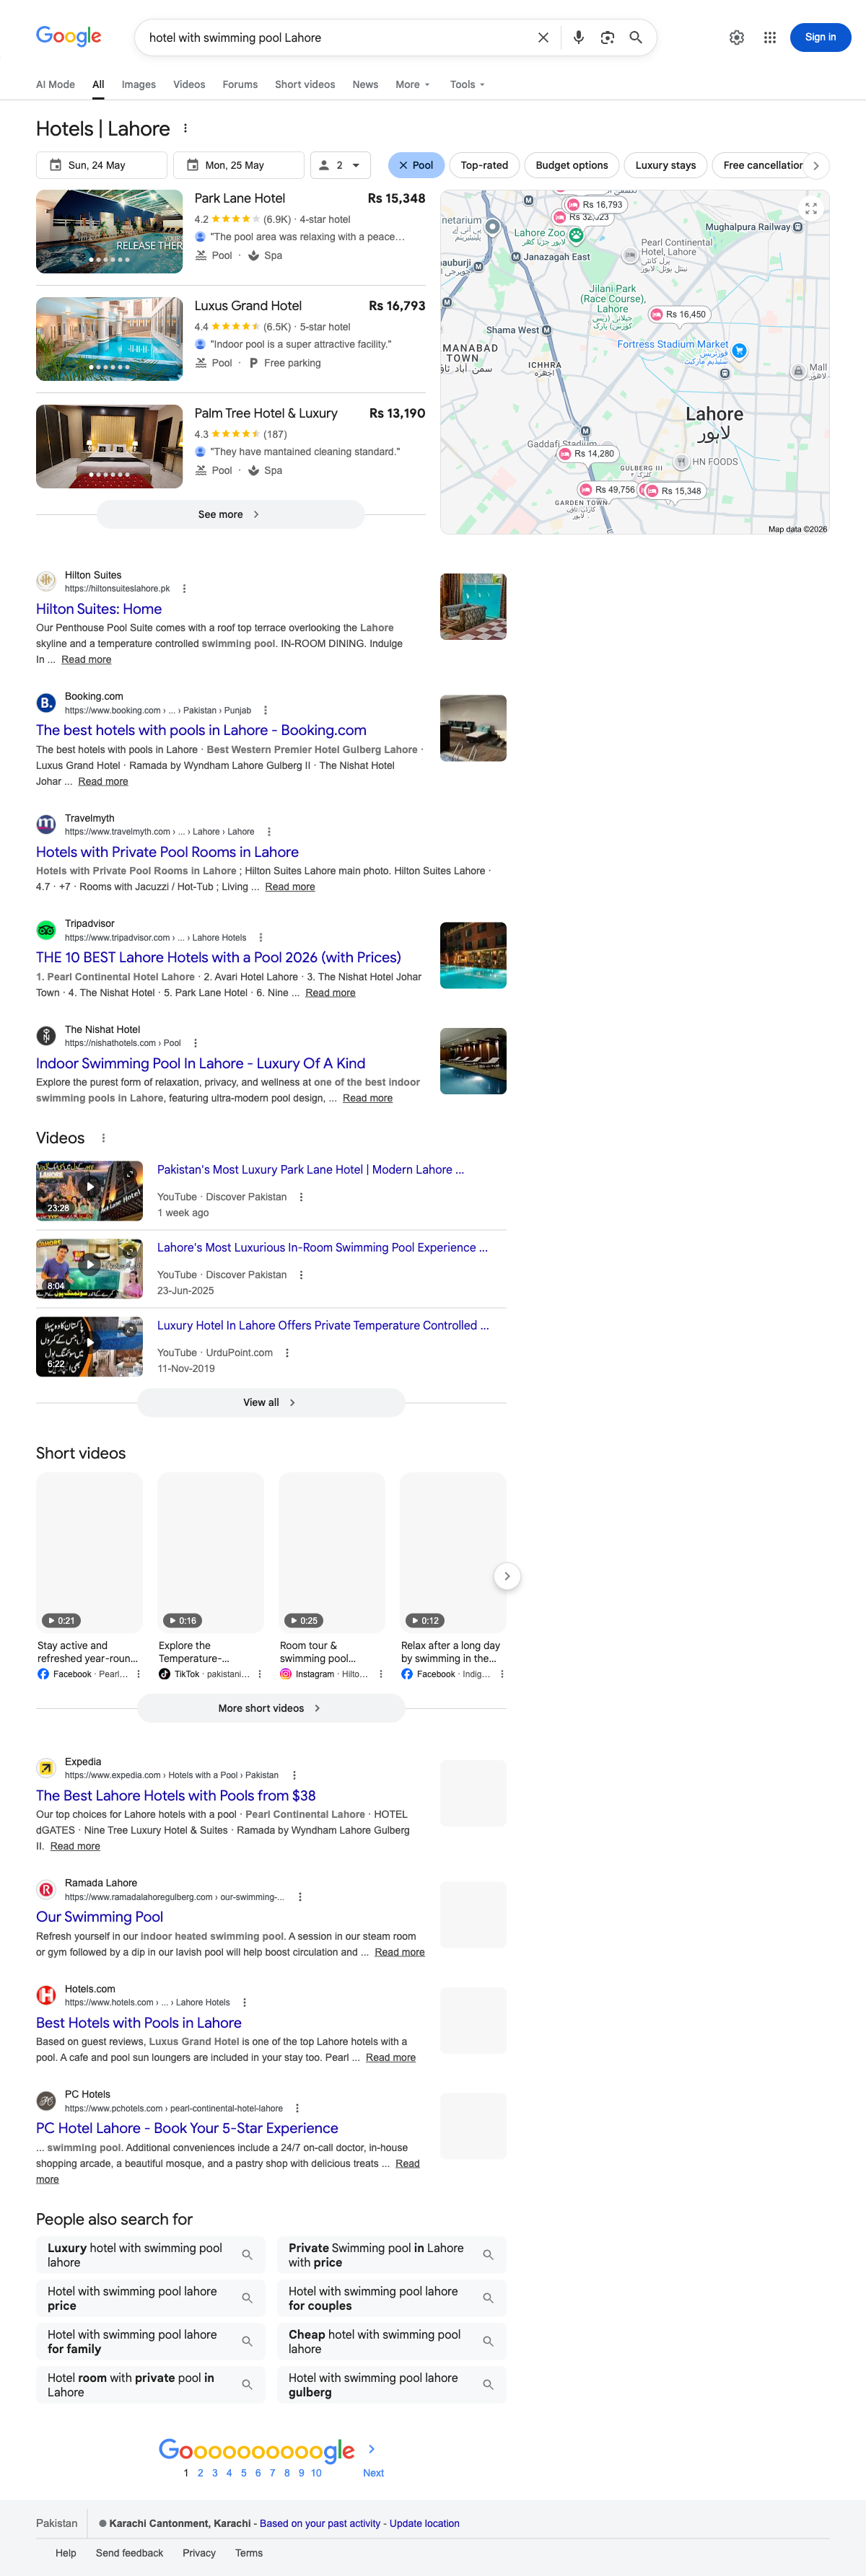Viewport: 866px width, 2576px height.
Task: Open options for Hilton Suites result
Action: (184, 589)
